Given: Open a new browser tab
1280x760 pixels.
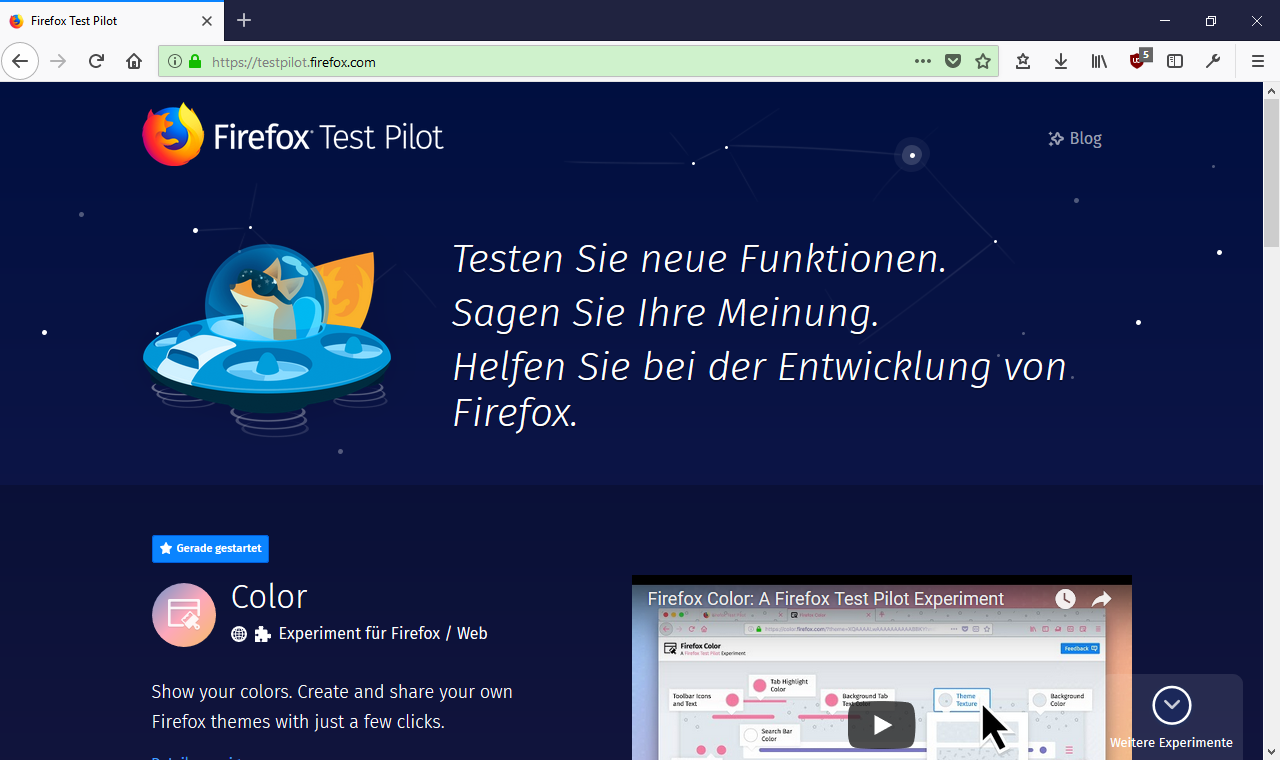Looking at the screenshot, I should coord(244,20).
